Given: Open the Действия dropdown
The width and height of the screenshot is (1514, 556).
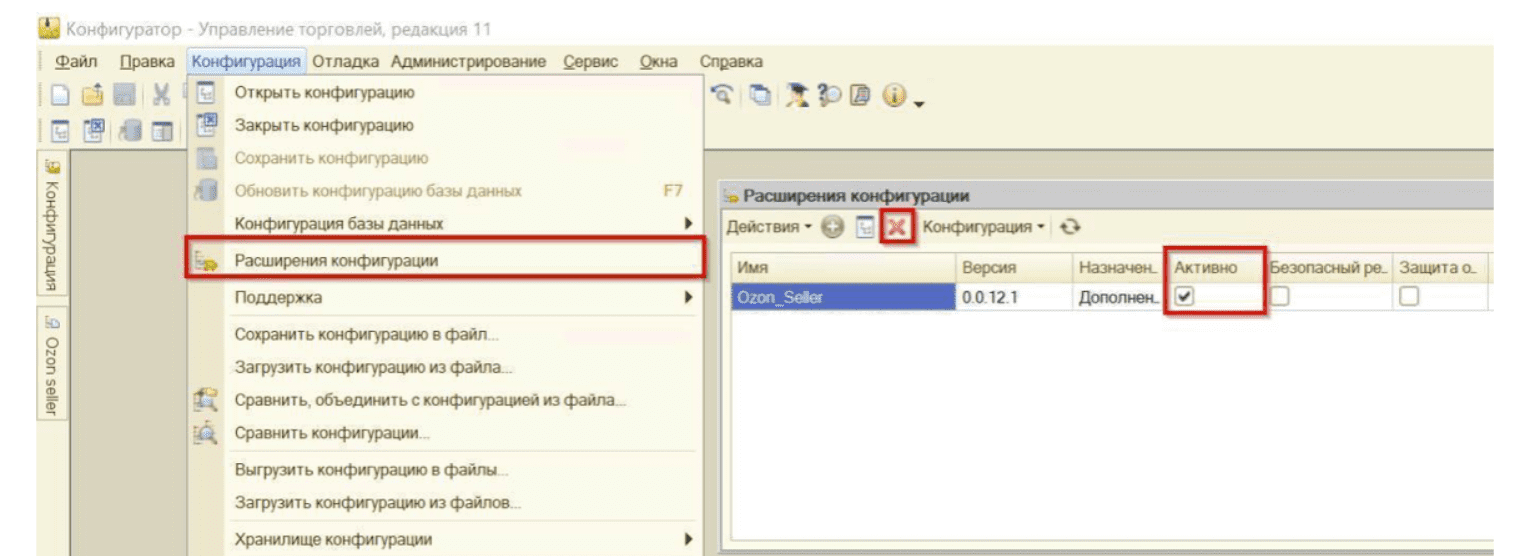Looking at the screenshot, I should click(769, 228).
